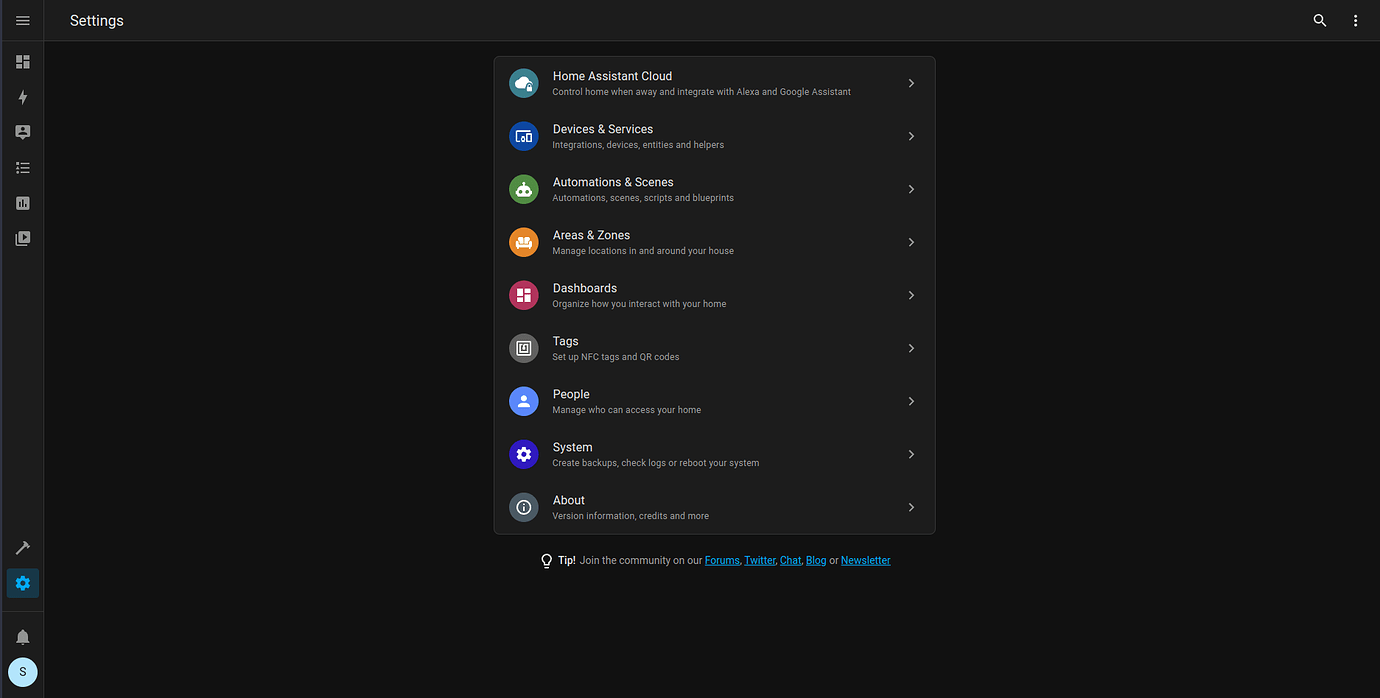Open the Blog link in the tip
Screen dimensions: 1380x698
point(816,560)
